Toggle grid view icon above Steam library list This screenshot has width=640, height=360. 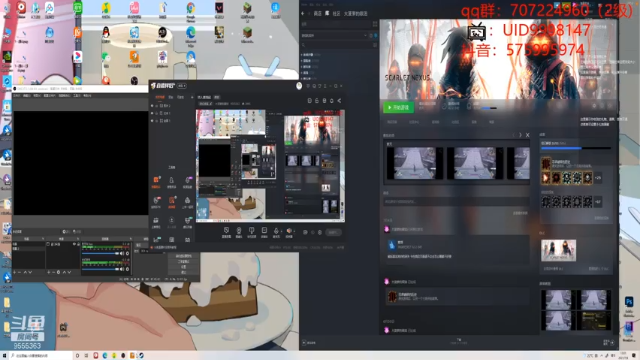(375, 24)
